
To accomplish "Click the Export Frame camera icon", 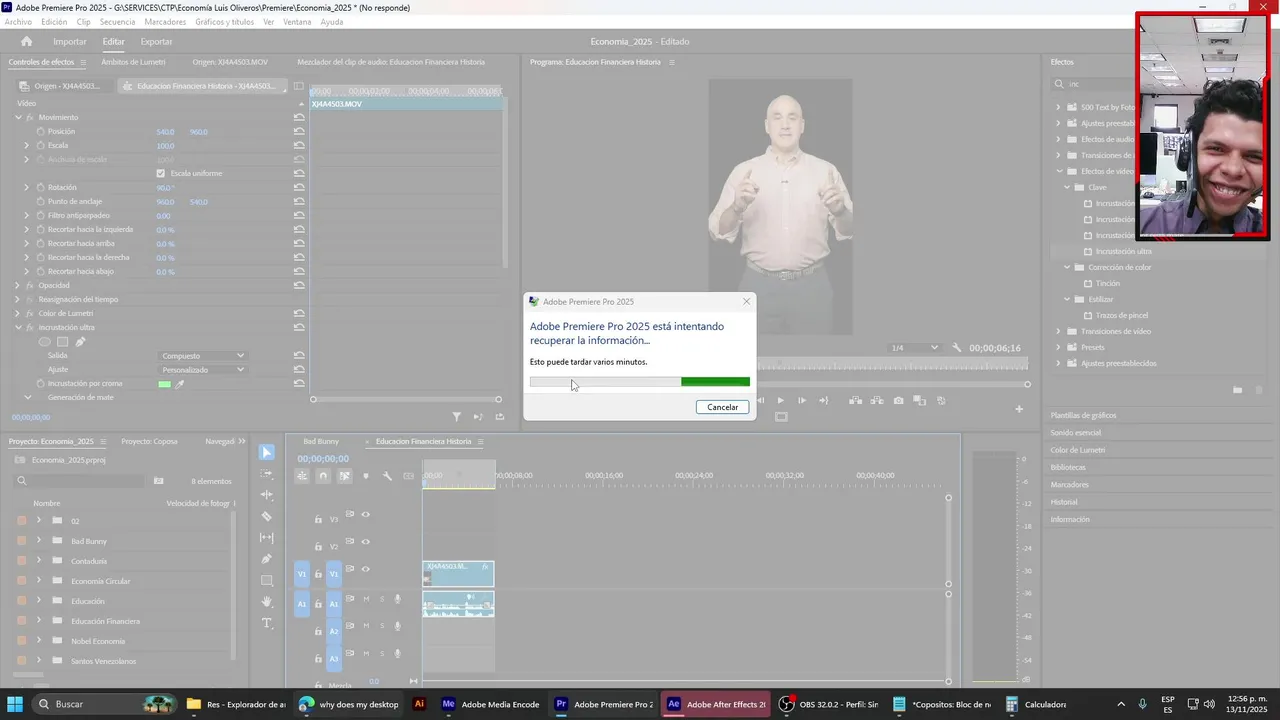I will (x=898, y=400).
